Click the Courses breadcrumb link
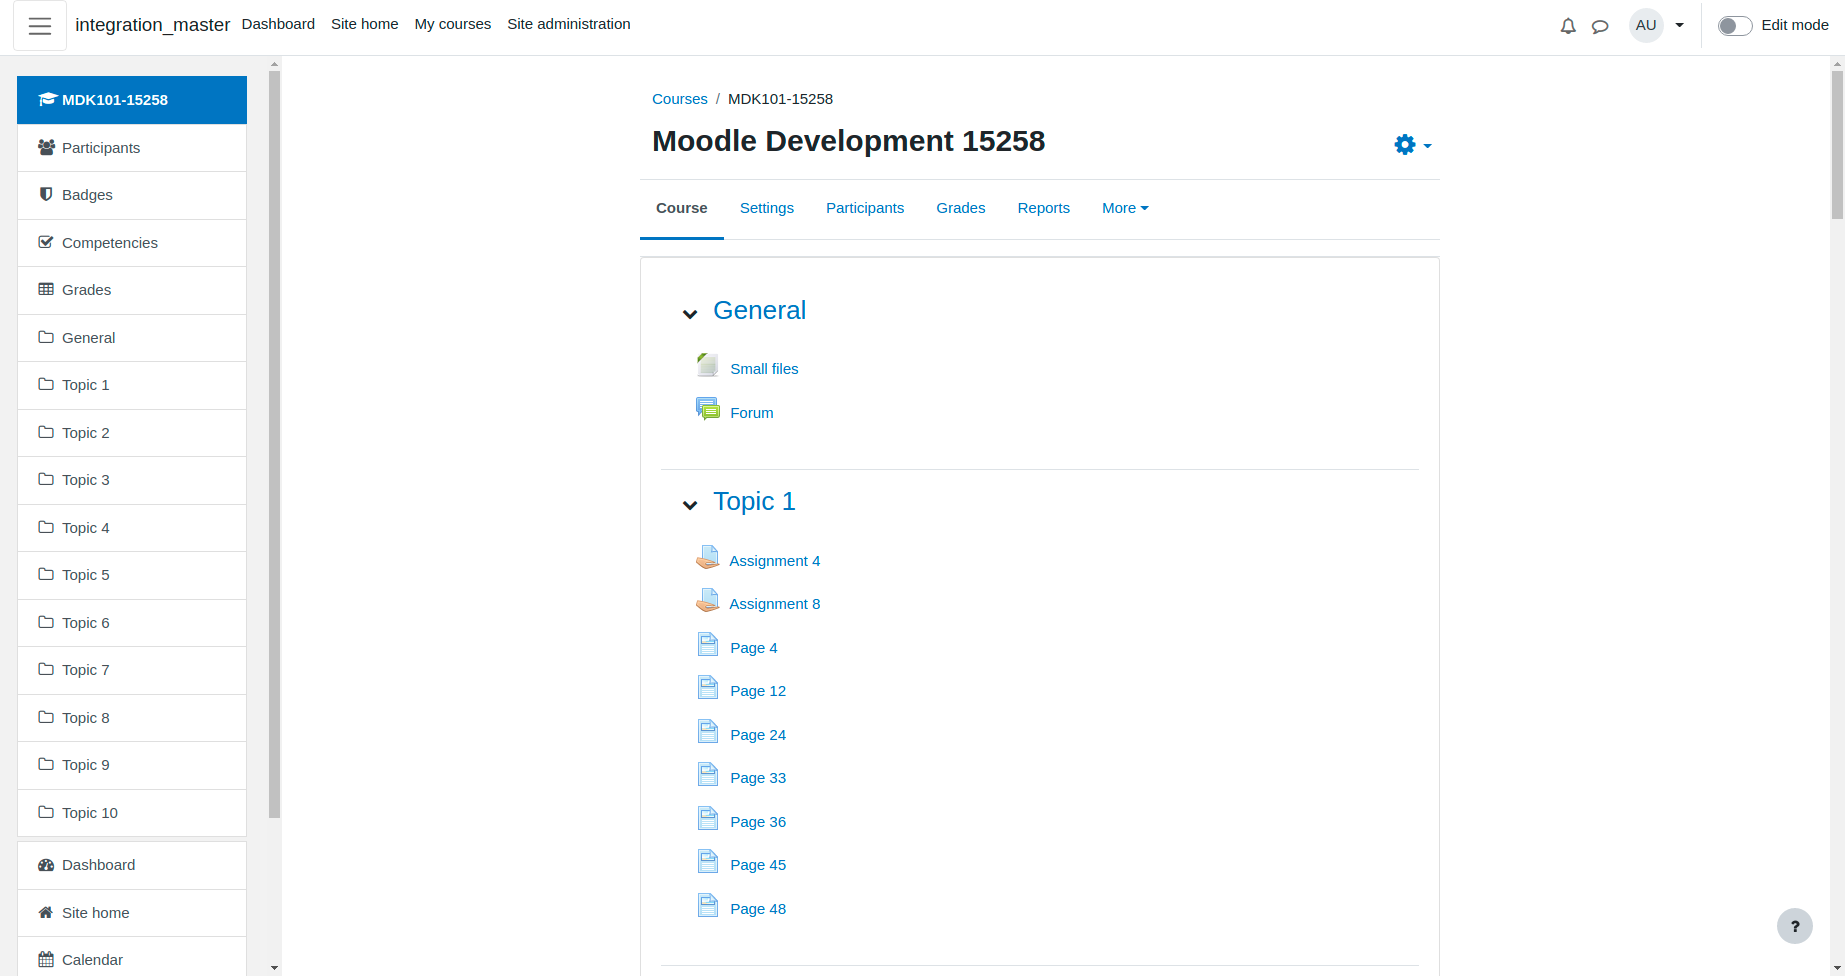The width and height of the screenshot is (1845, 976). tap(680, 99)
